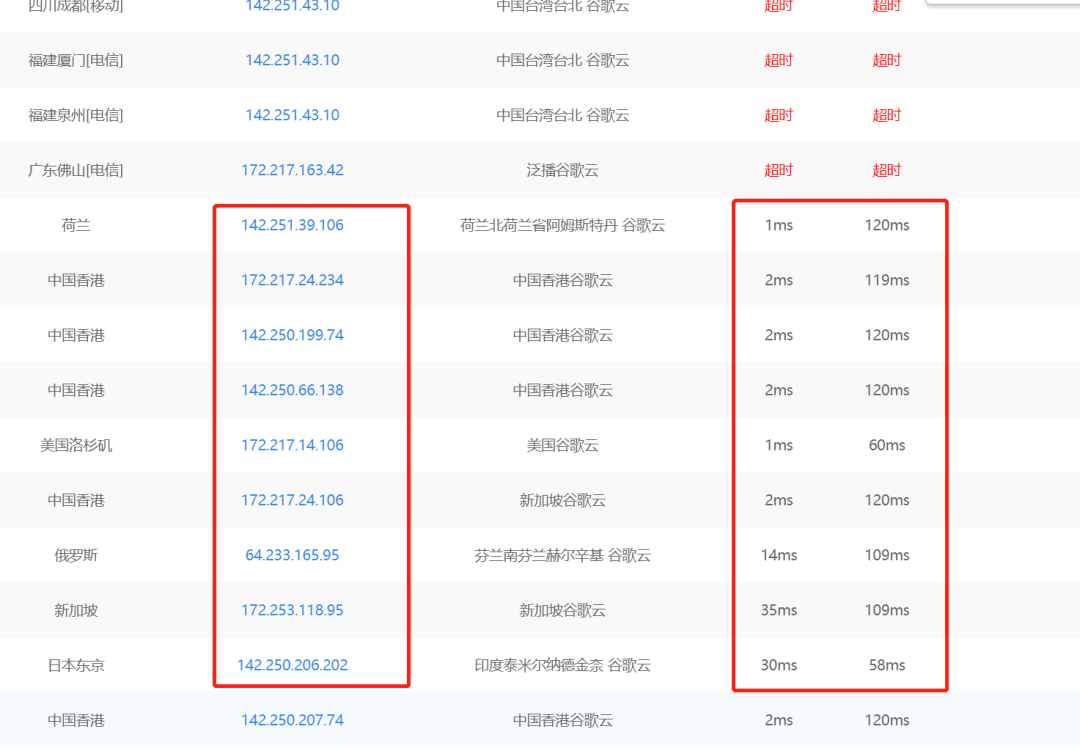The image size is (1080, 751).
Task: Select 120ms in the 荷兰 row
Action: [887, 225]
